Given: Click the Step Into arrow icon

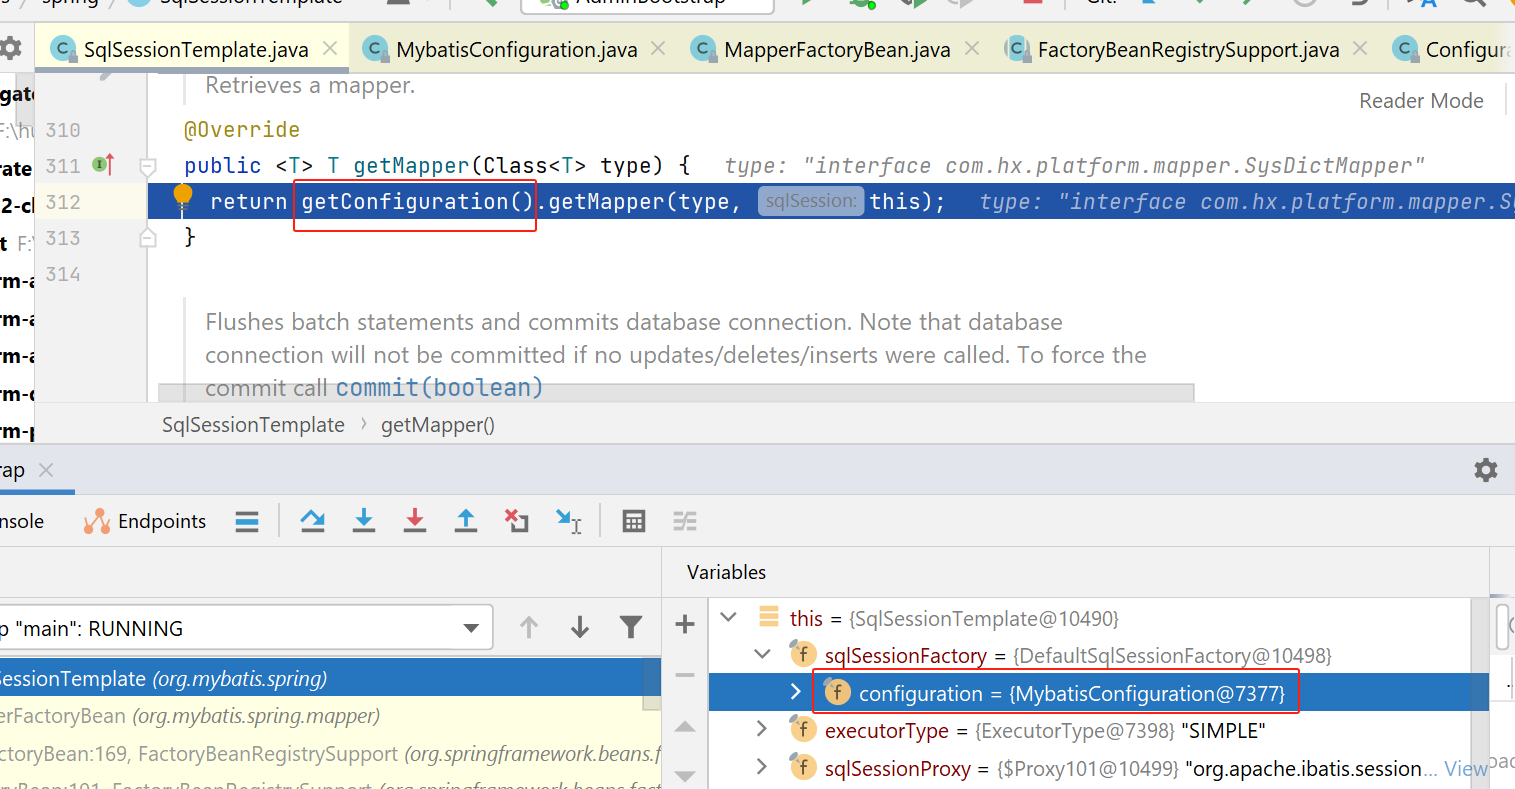Looking at the screenshot, I should (x=364, y=520).
